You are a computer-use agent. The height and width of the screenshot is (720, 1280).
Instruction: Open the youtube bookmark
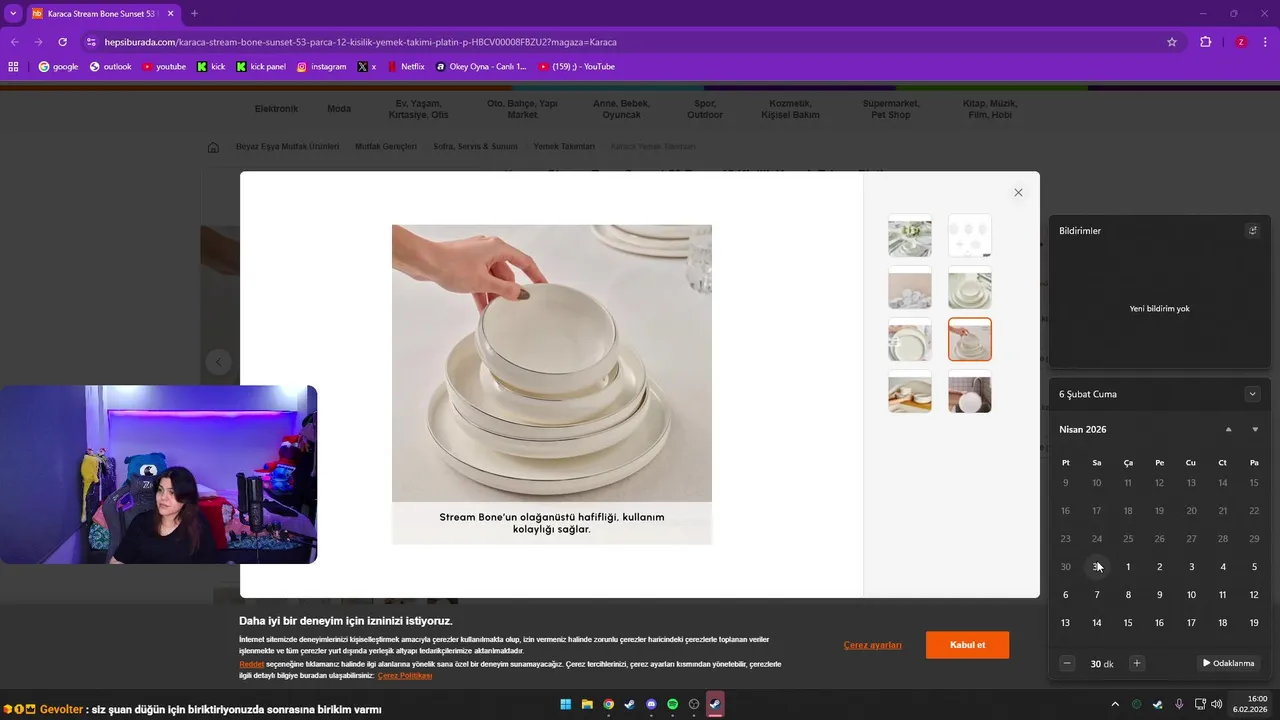[x=164, y=67]
